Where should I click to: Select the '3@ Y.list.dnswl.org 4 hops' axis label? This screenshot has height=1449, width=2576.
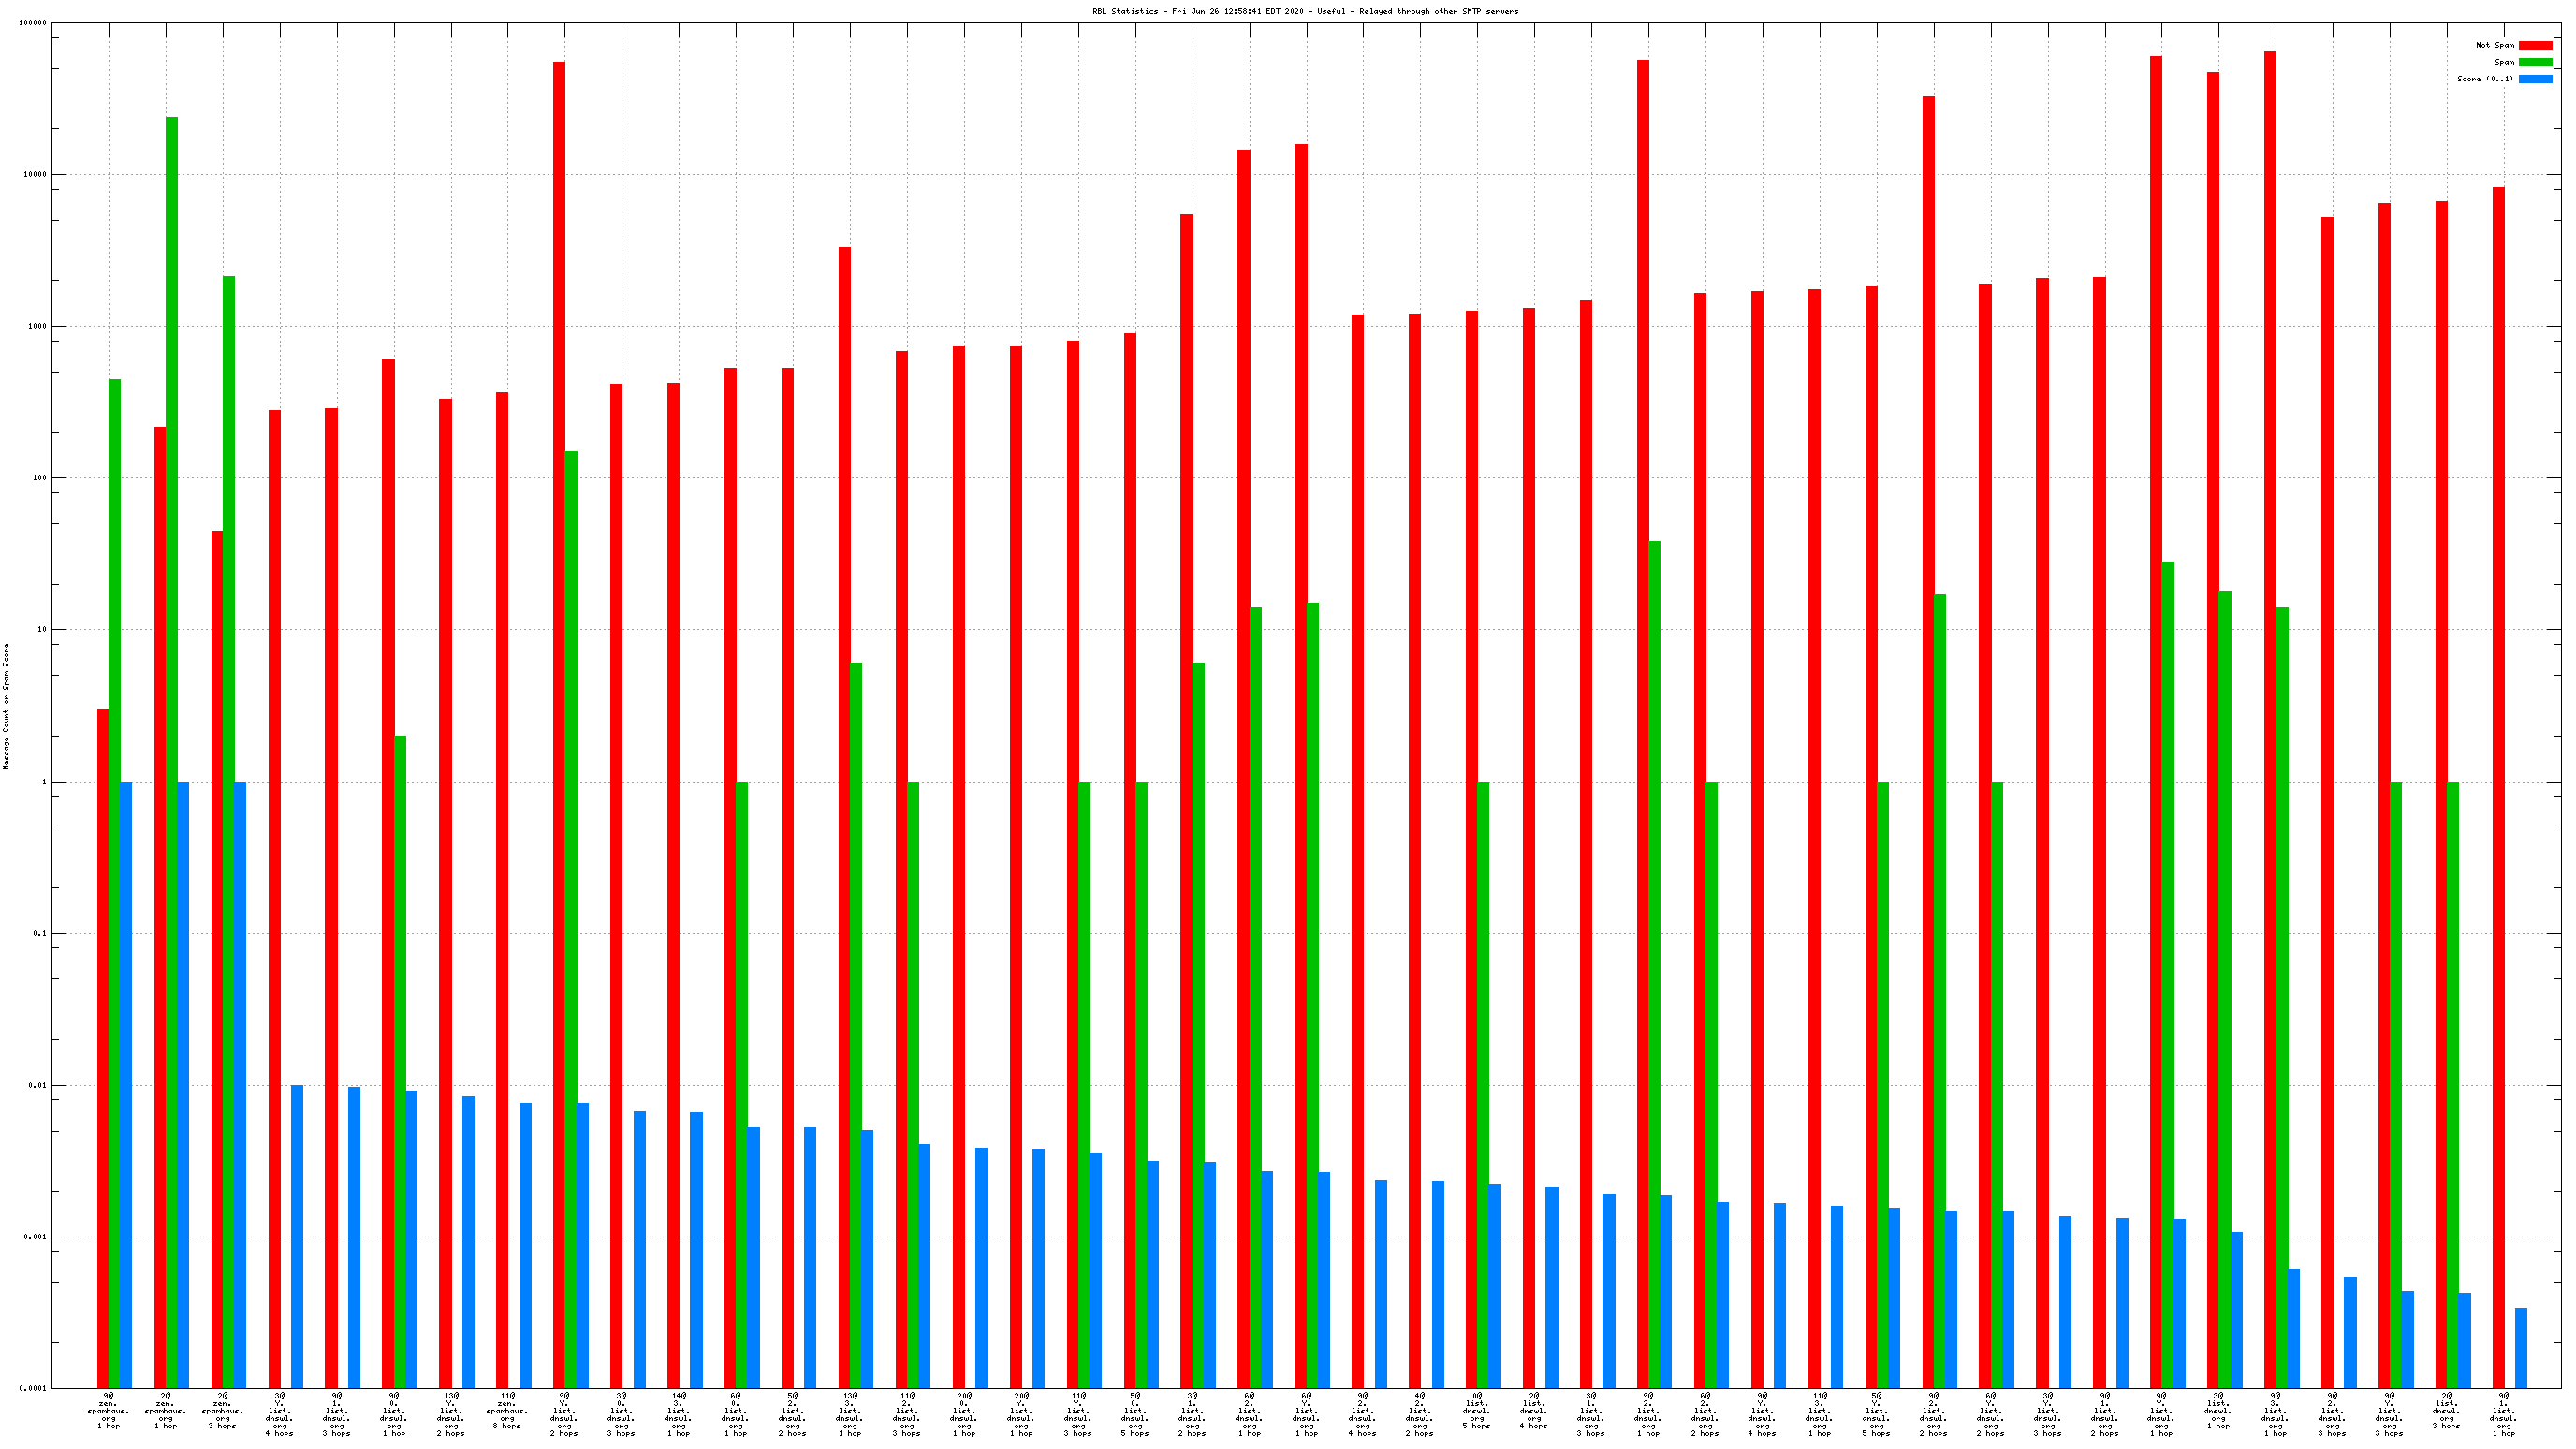pos(279,1413)
